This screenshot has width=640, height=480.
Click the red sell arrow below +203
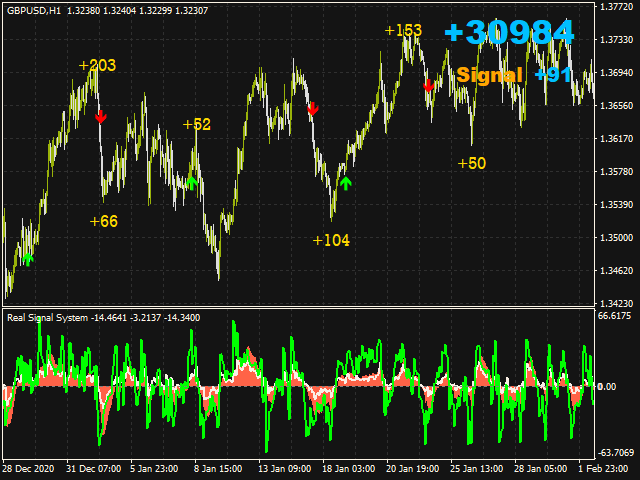101,117
